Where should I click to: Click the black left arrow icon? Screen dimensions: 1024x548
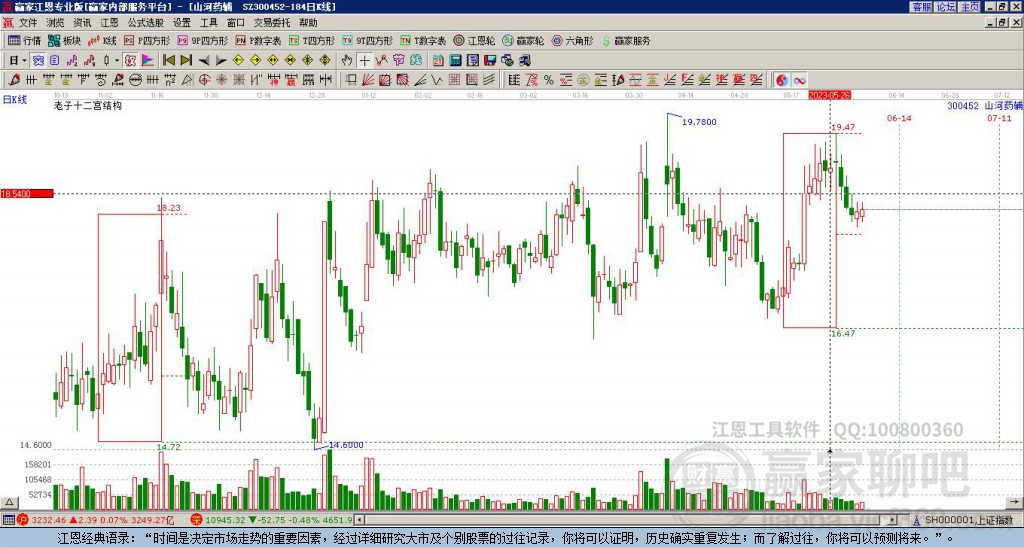[x=204, y=61]
